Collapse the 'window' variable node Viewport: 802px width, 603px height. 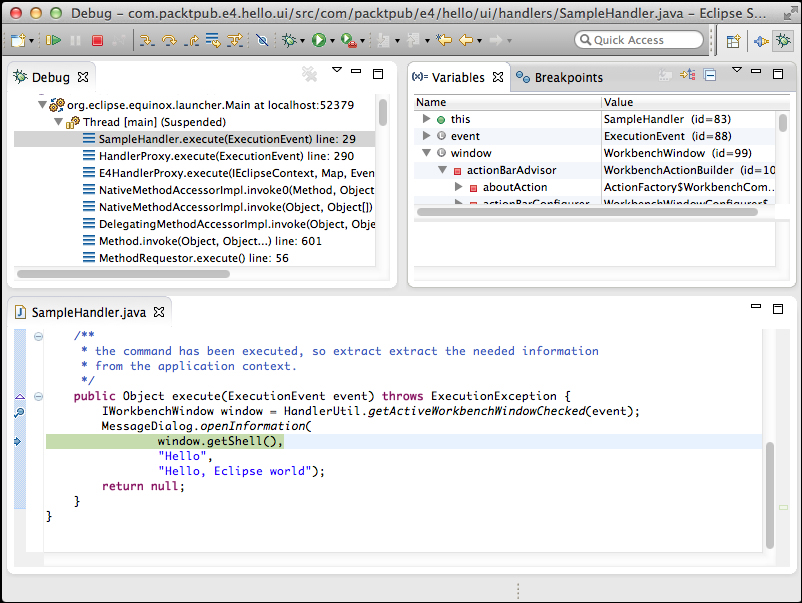tap(427, 153)
